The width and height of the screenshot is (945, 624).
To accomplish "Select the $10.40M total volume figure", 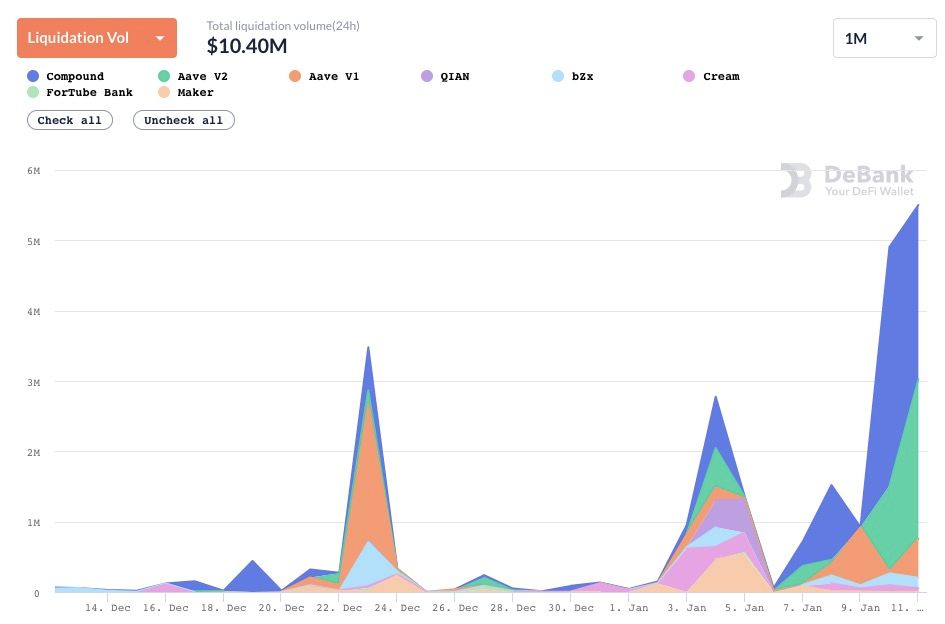I will (246, 46).
